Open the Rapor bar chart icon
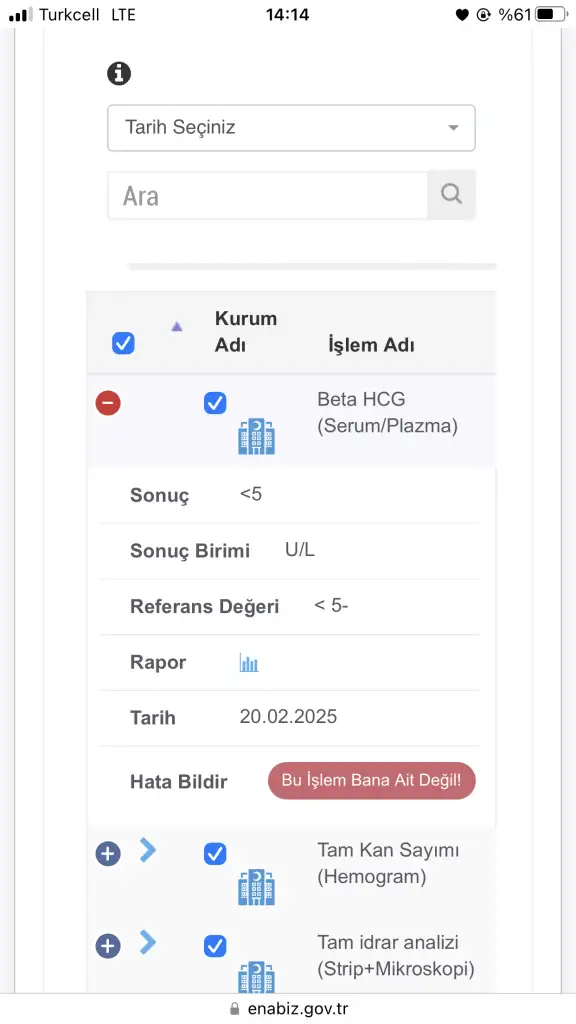The height and width of the screenshot is (1024, 576). tap(249, 663)
